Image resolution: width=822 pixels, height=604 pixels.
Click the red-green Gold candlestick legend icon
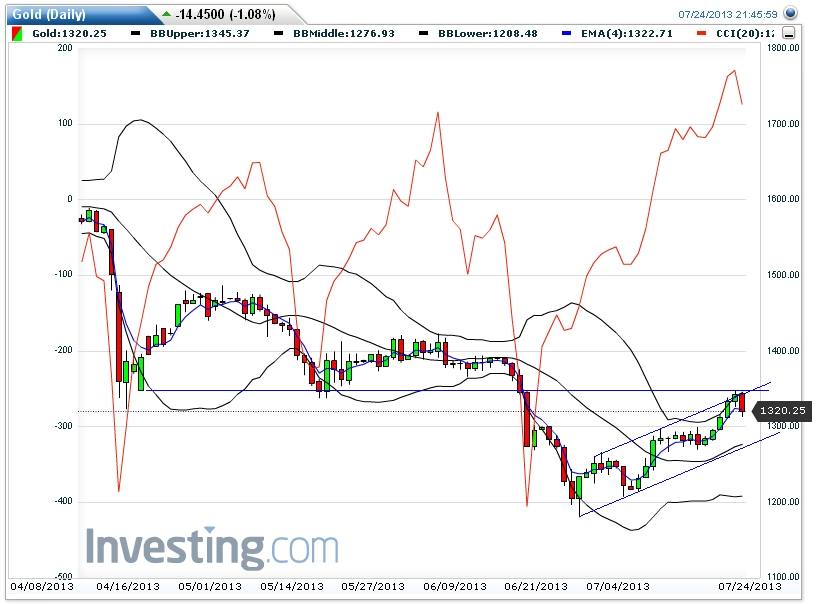click(15, 33)
